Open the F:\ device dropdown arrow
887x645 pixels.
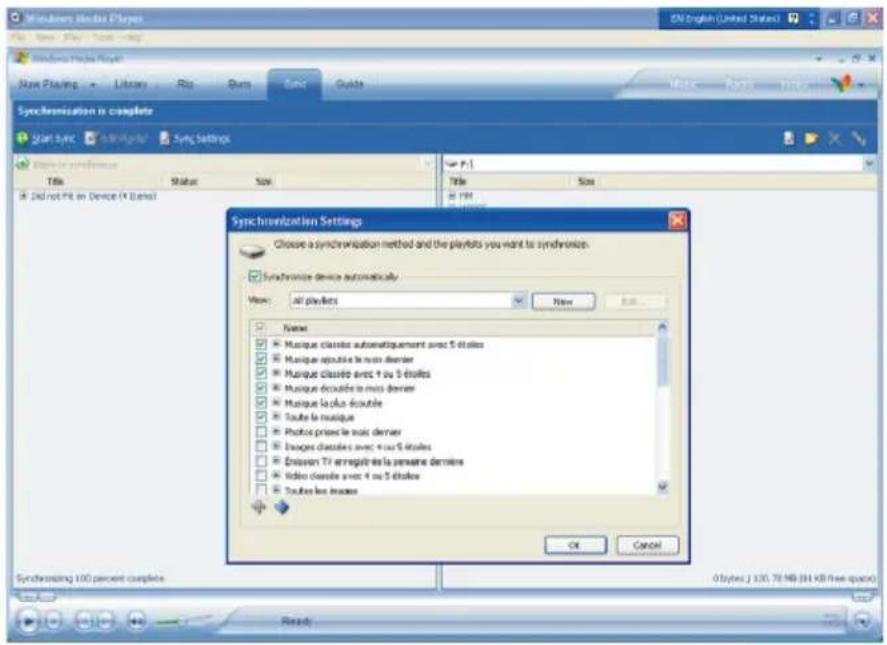[869, 164]
